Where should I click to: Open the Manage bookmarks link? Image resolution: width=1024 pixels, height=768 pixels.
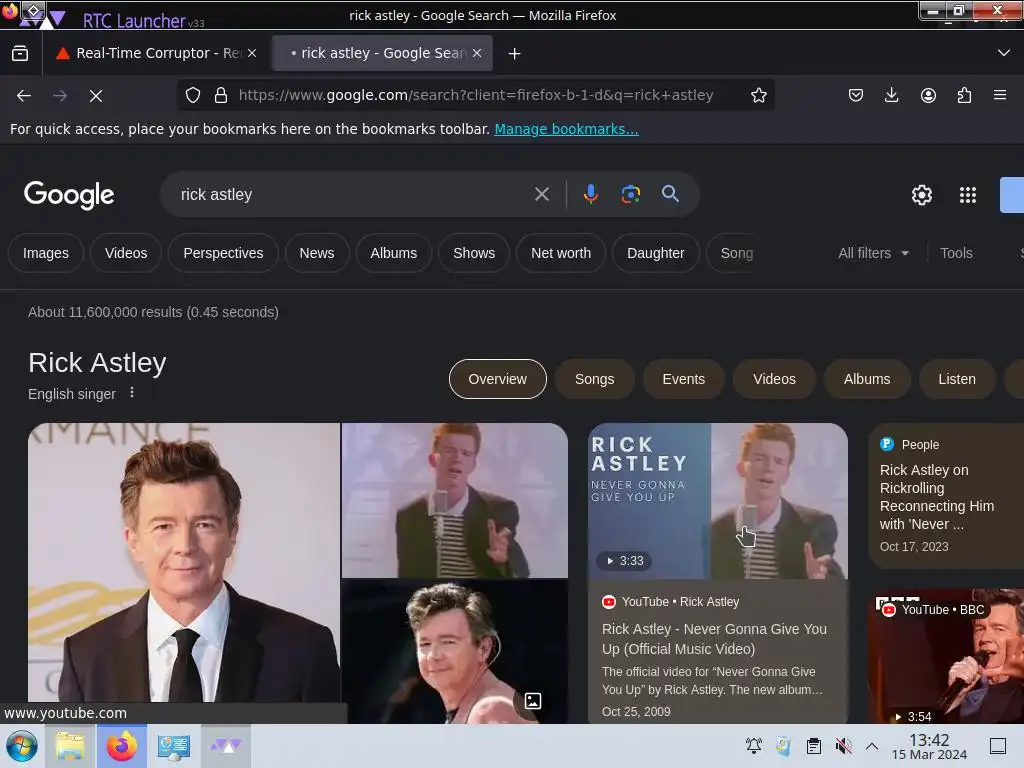pos(566,129)
